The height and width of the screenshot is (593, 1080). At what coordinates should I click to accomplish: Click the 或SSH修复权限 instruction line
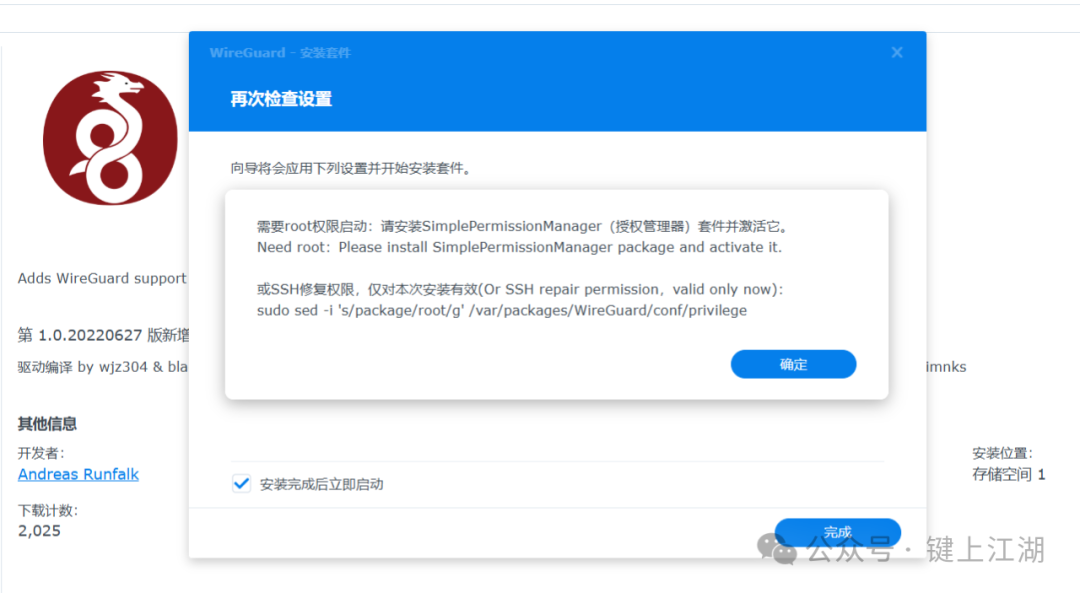click(x=520, y=289)
